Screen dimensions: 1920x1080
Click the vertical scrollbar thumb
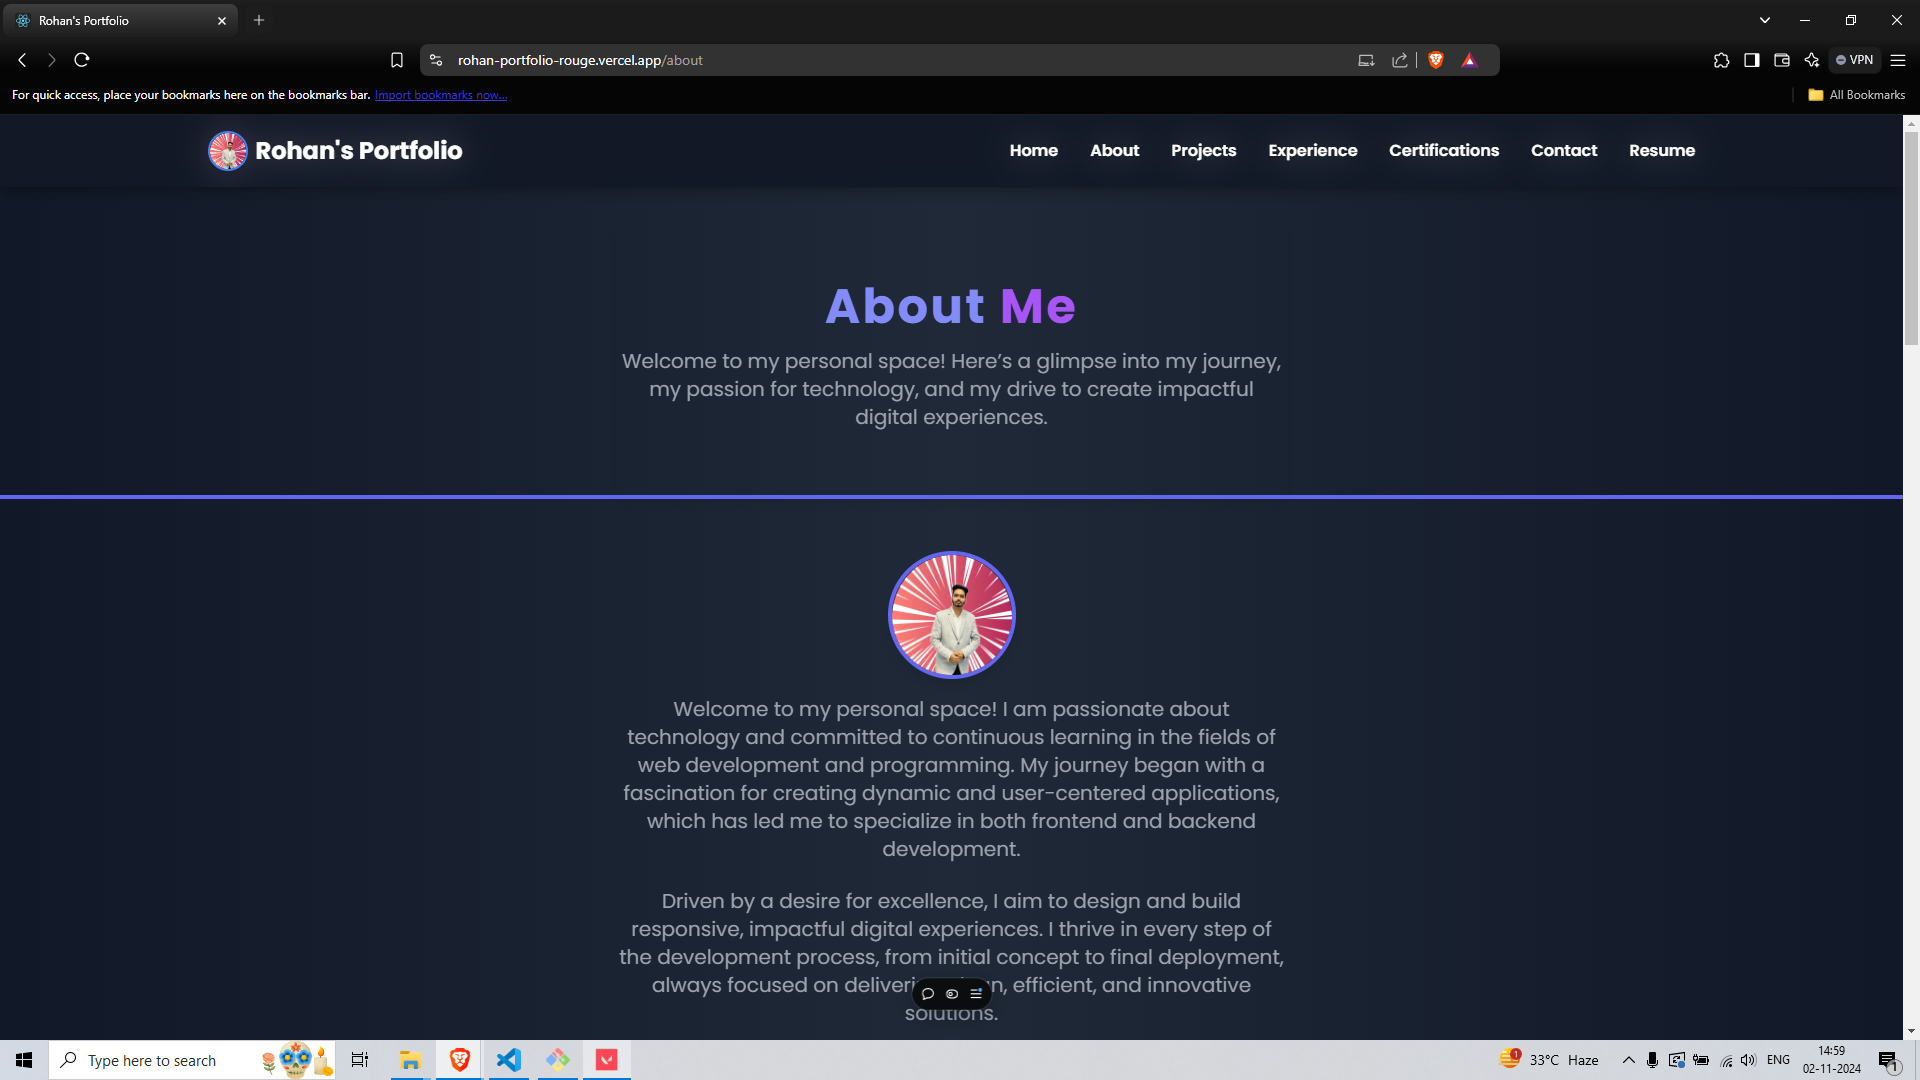(x=1911, y=240)
